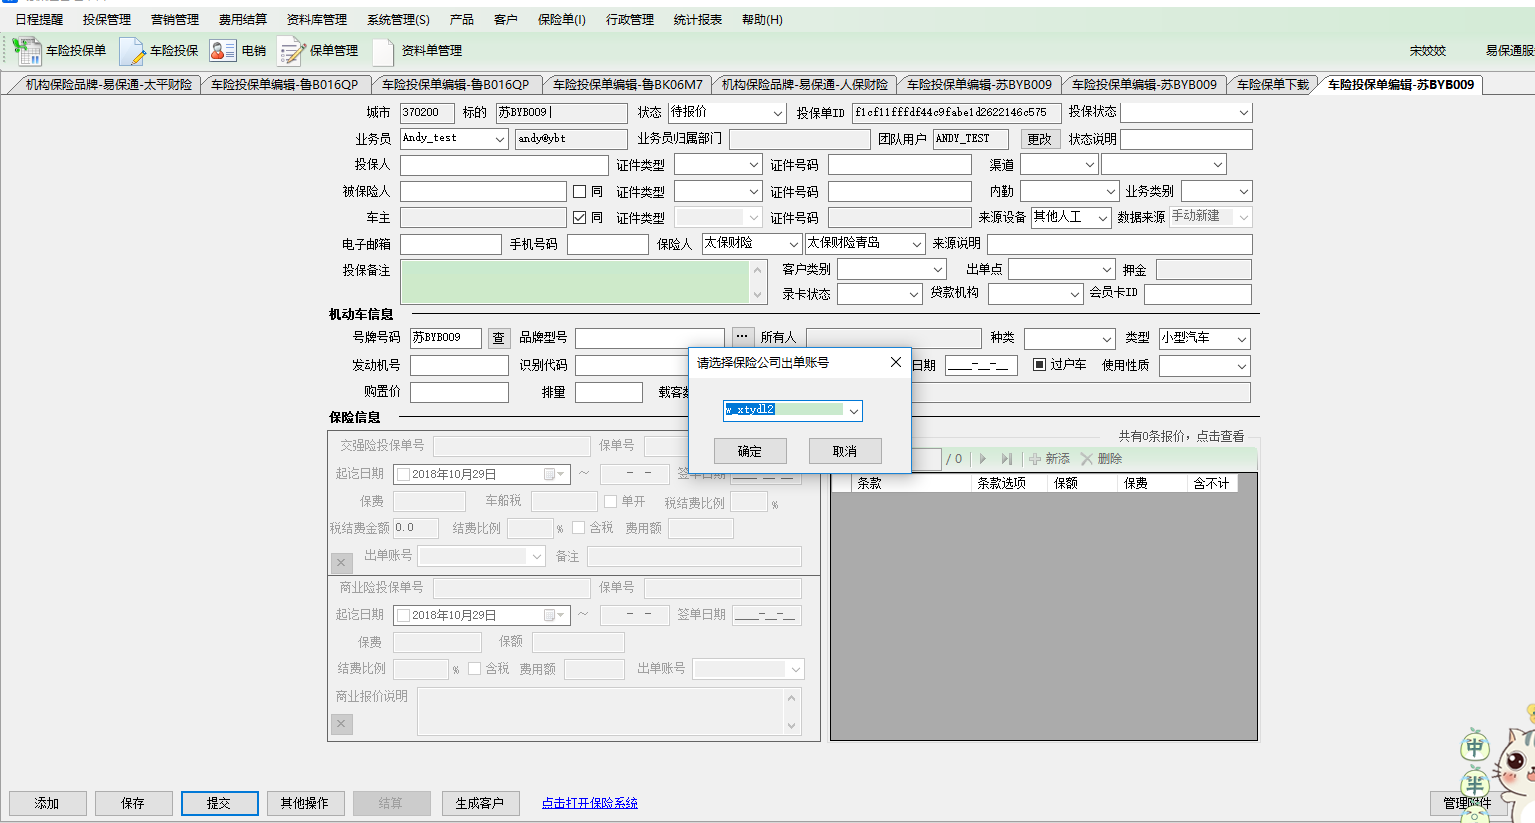Switch to the 车险保单下载 tab
This screenshot has width=1535, height=823.
point(1272,85)
